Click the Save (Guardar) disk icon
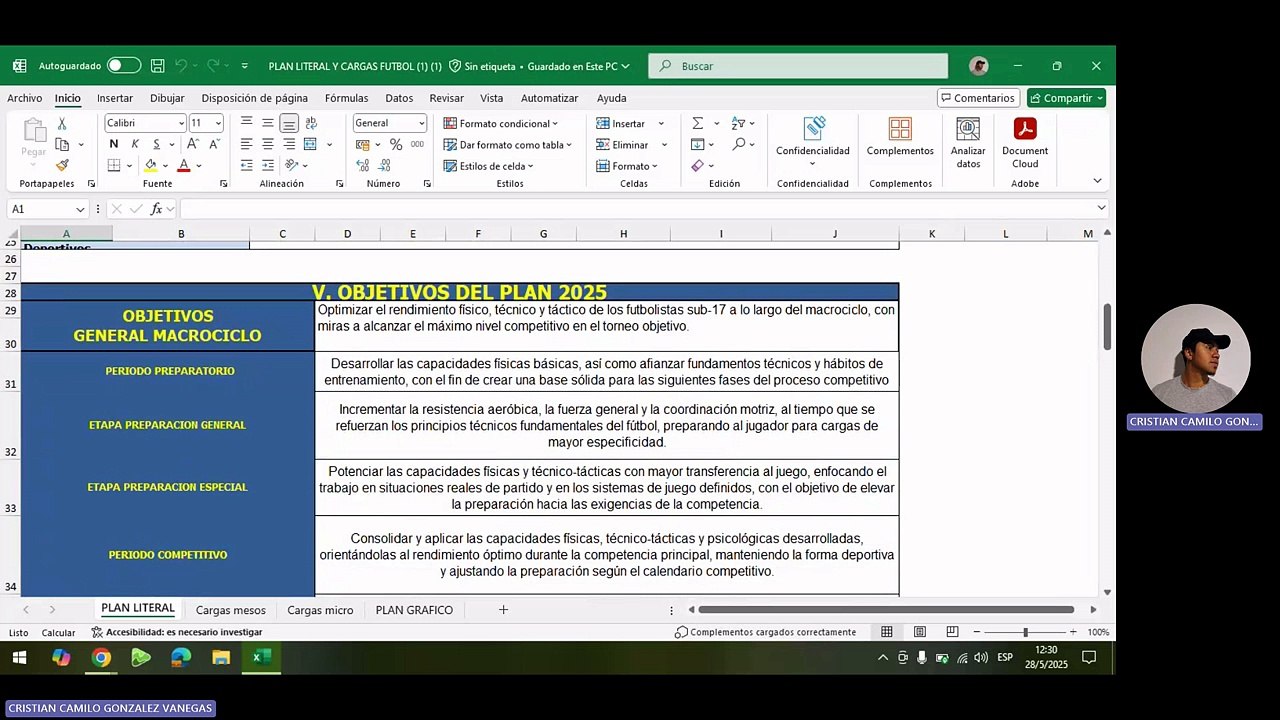Image resolution: width=1280 pixels, height=720 pixels. [158, 66]
